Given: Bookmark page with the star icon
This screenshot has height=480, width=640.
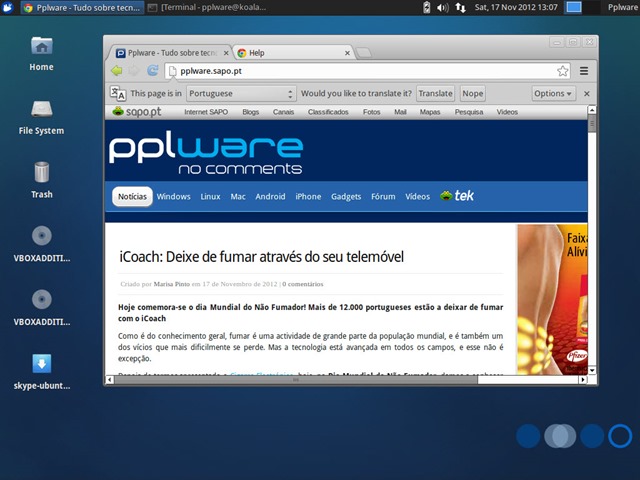Looking at the screenshot, I should click(562, 71).
